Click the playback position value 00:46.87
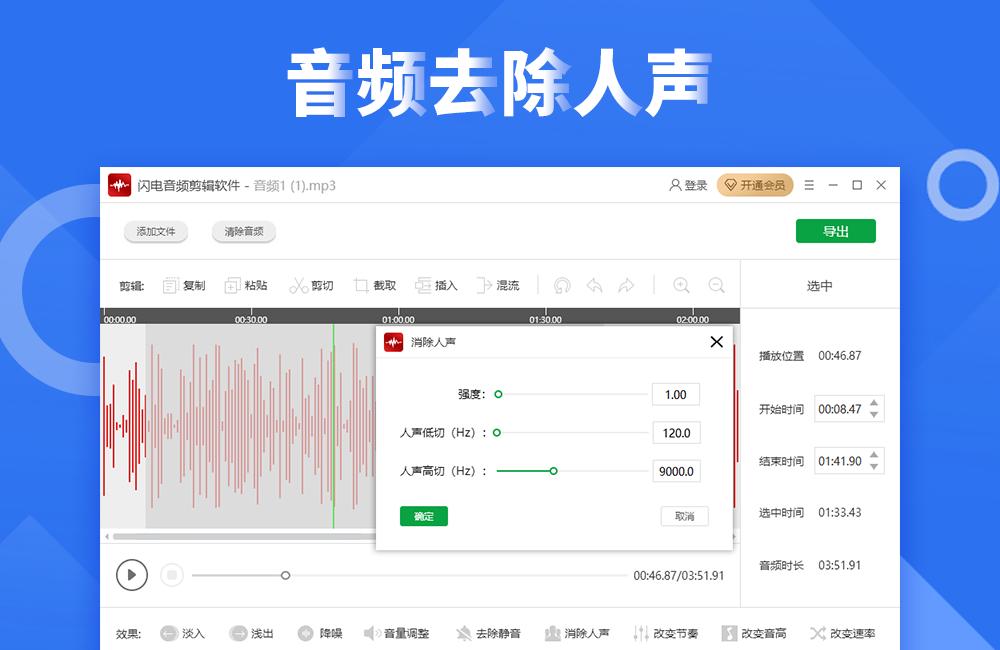Image resolution: width=1000 pixels, height=650 pixels. pyautogui.click(x=840, y=355)
